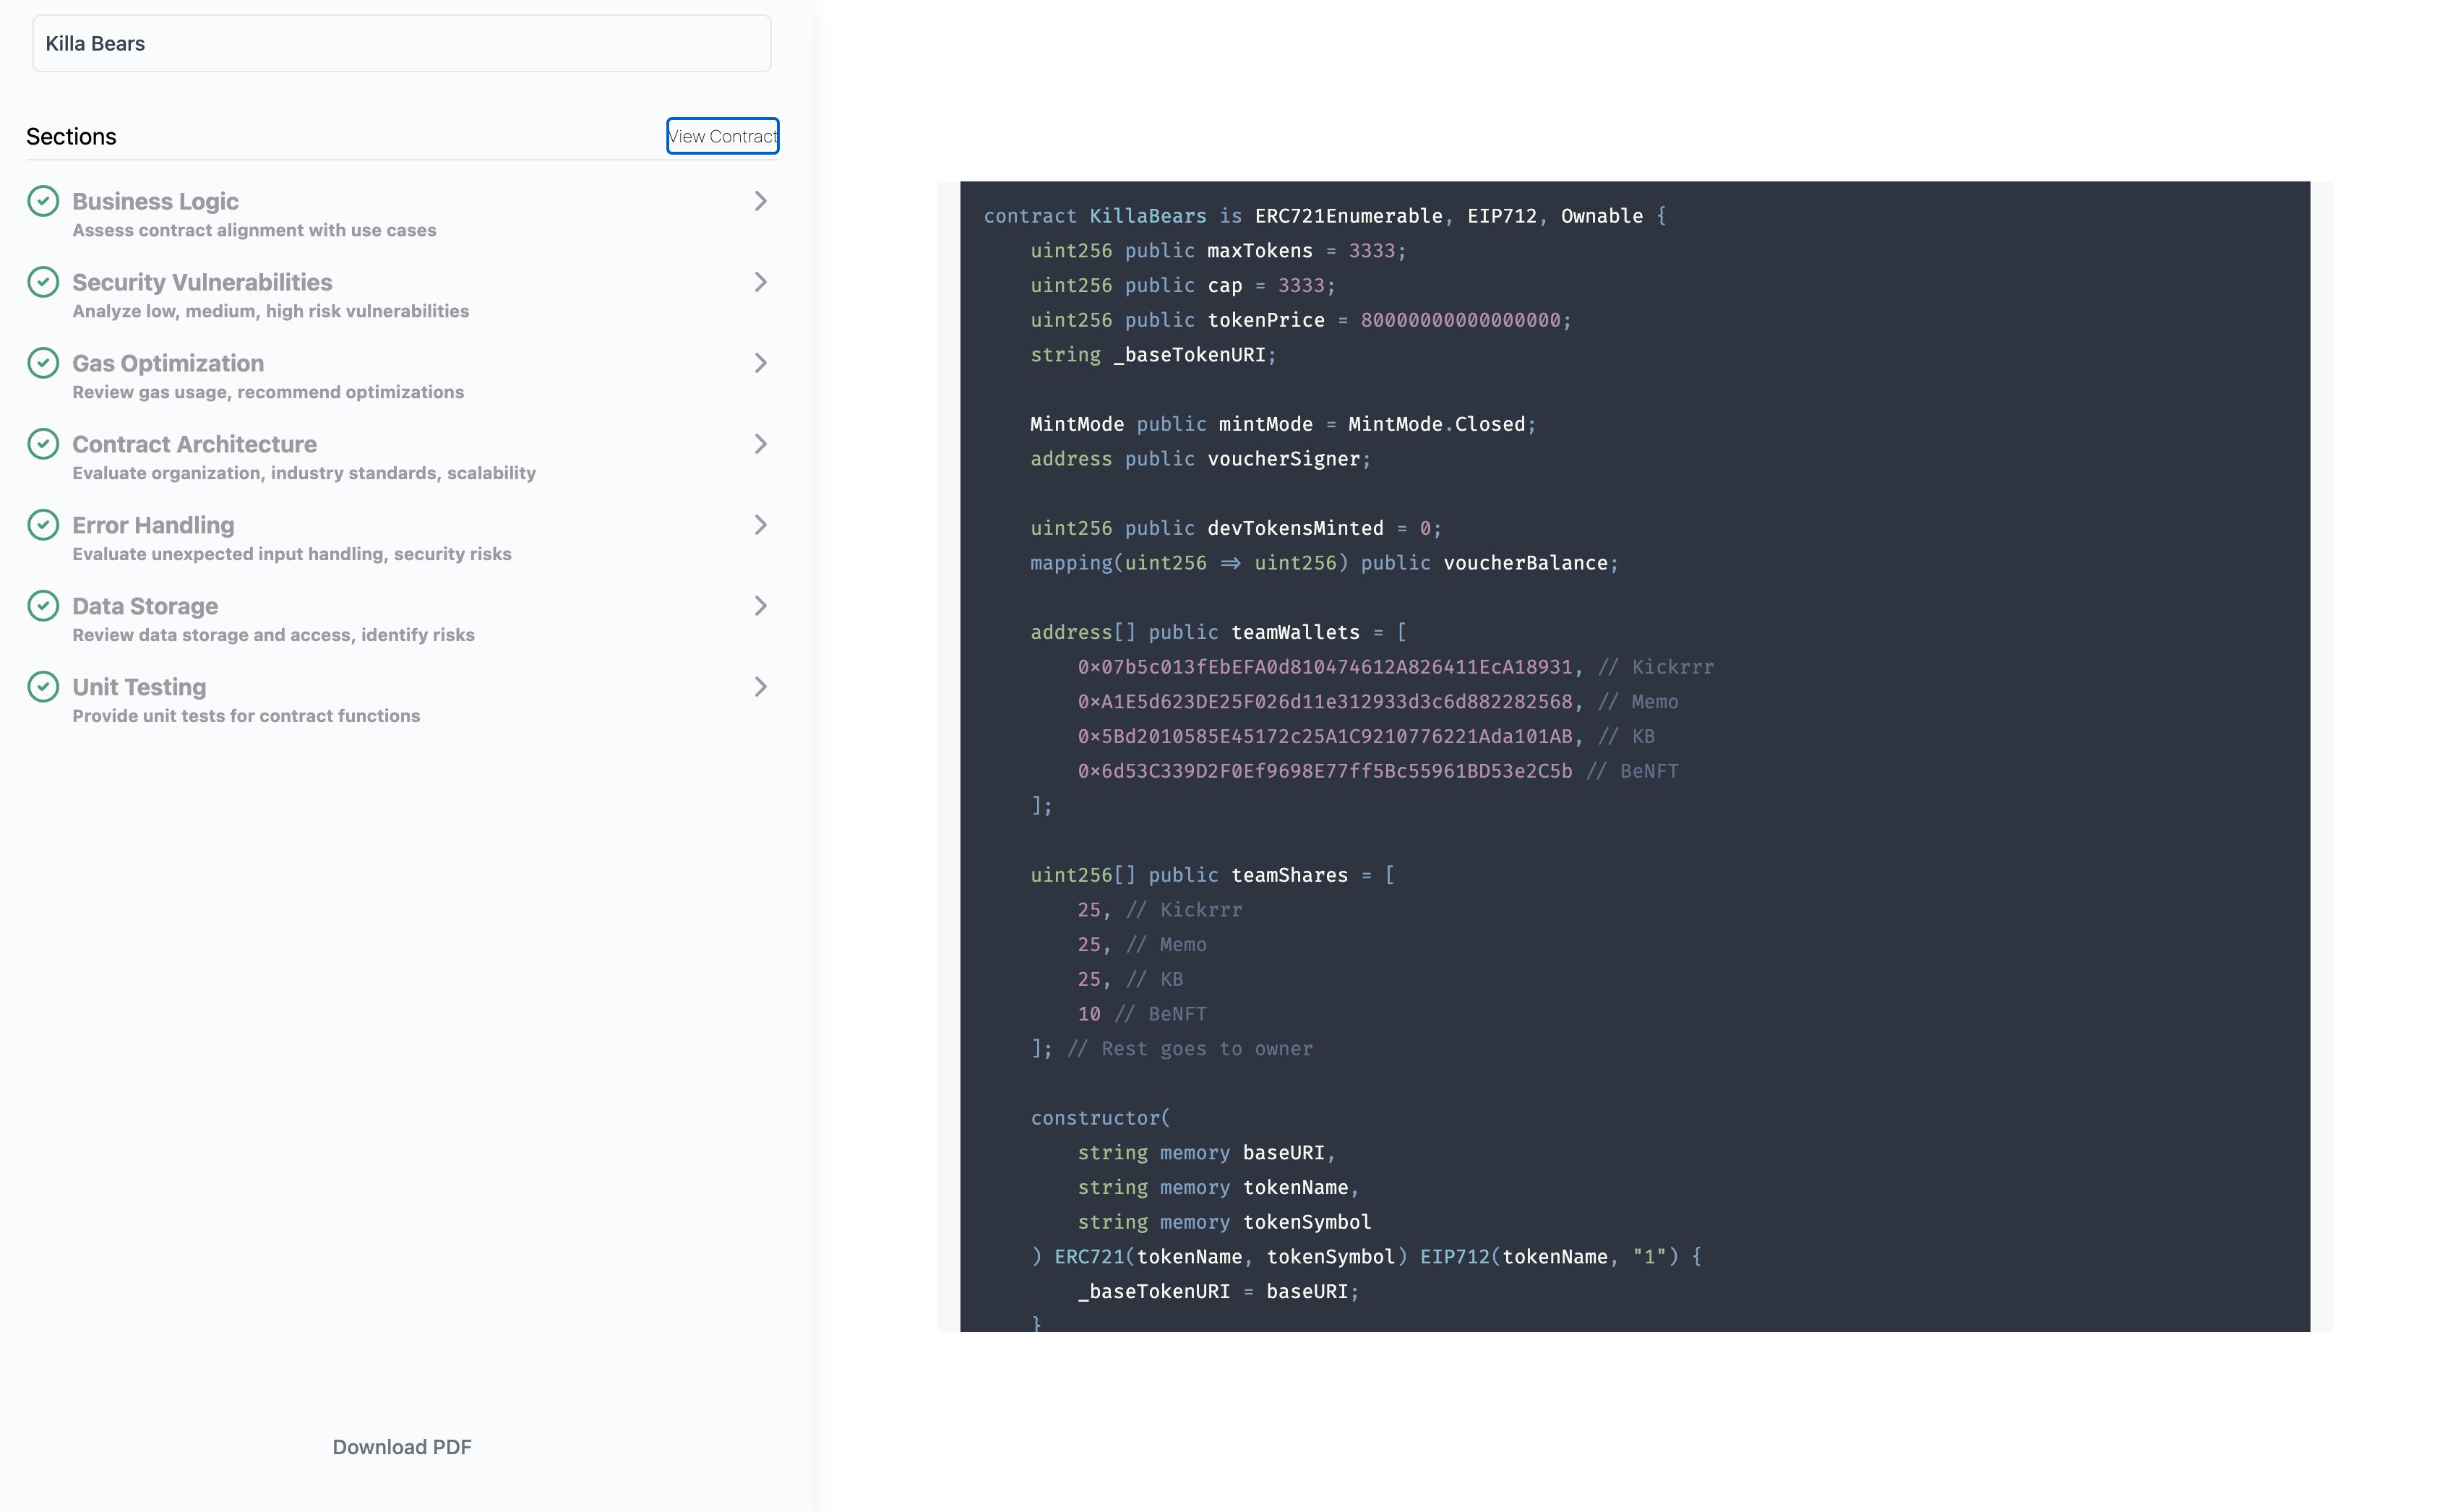Click the '_baseTokenURI = baseURI;' assignment line
The height and width of the screenshot is (1512, 2450).
click(1218, 1291)
